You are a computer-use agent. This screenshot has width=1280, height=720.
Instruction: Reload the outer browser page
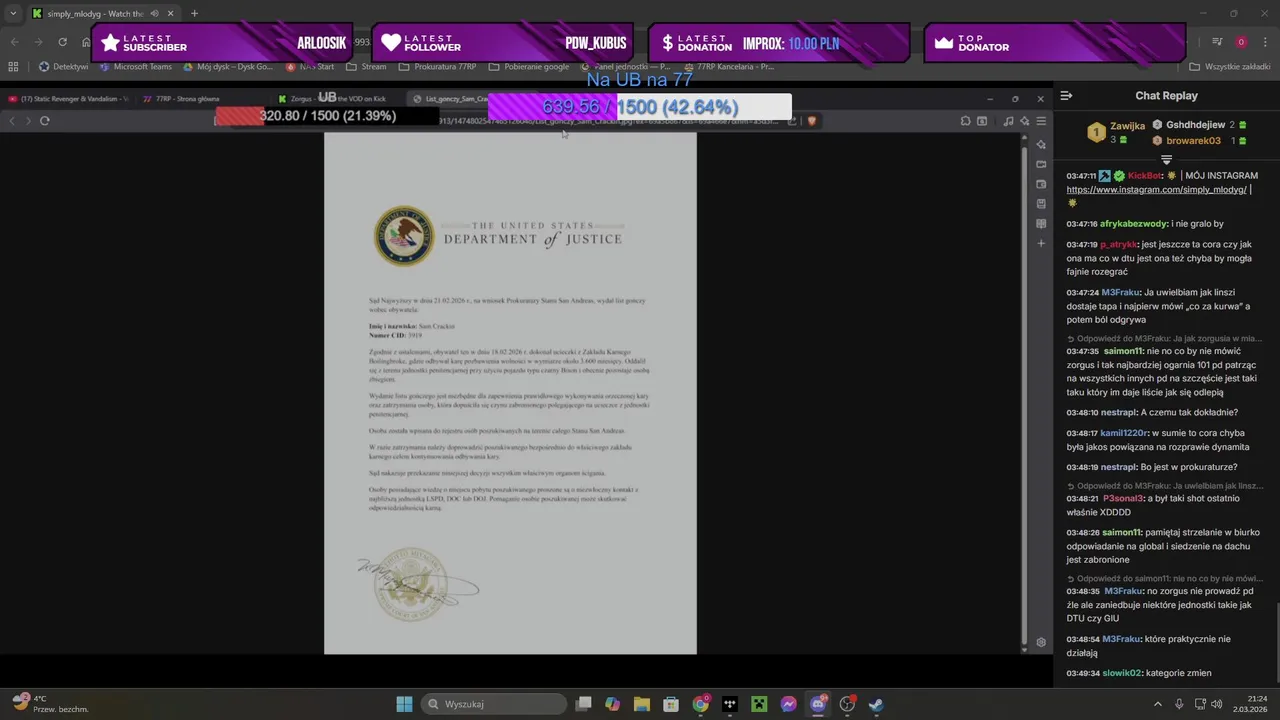pyautogui.click(x=62, y=42)
